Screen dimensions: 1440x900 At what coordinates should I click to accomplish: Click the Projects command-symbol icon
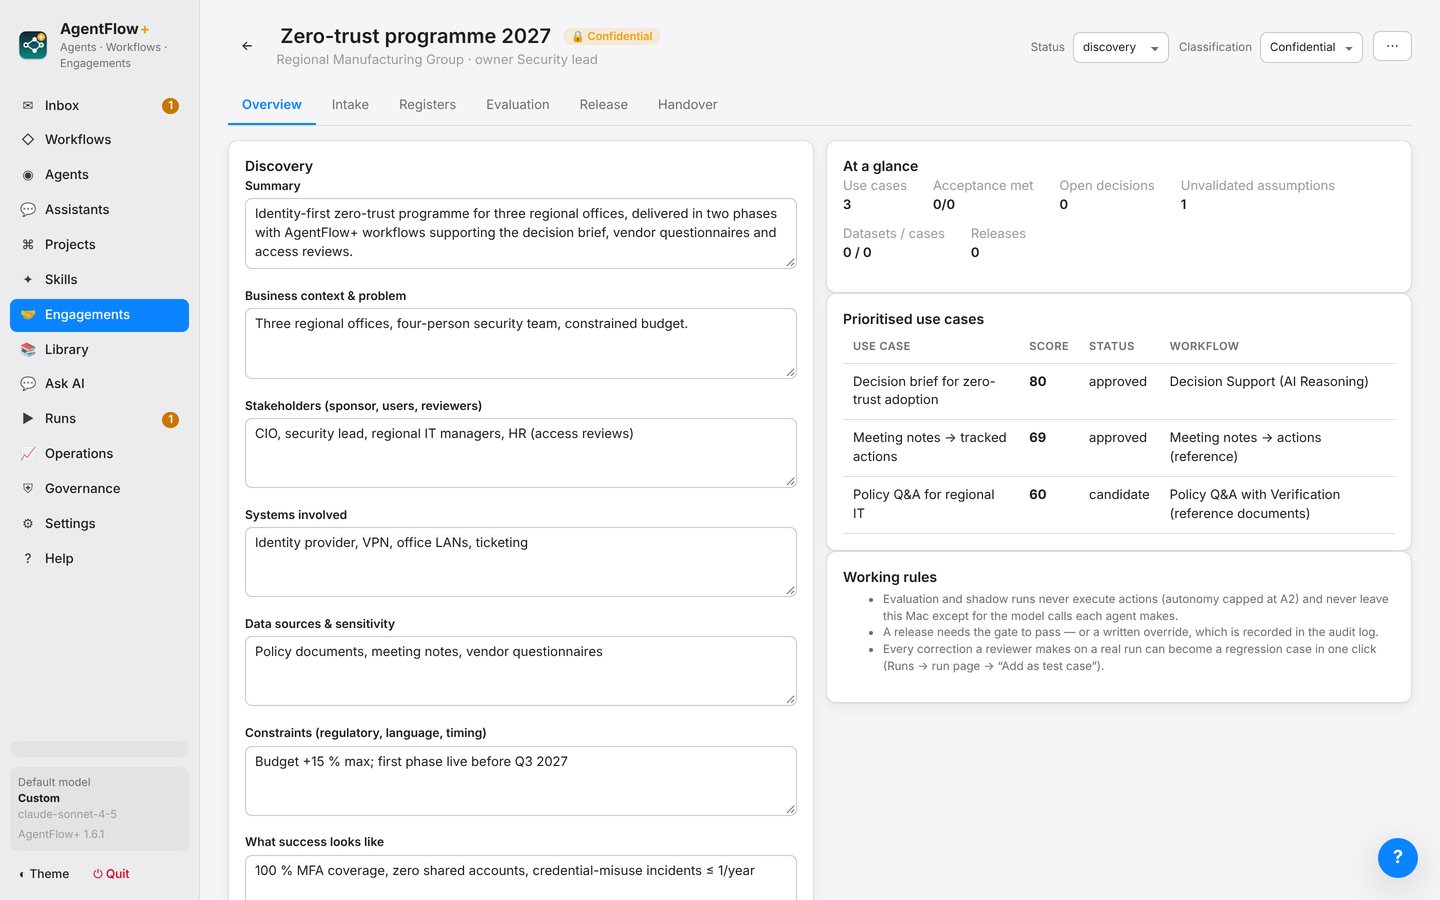tap(28, 244)
